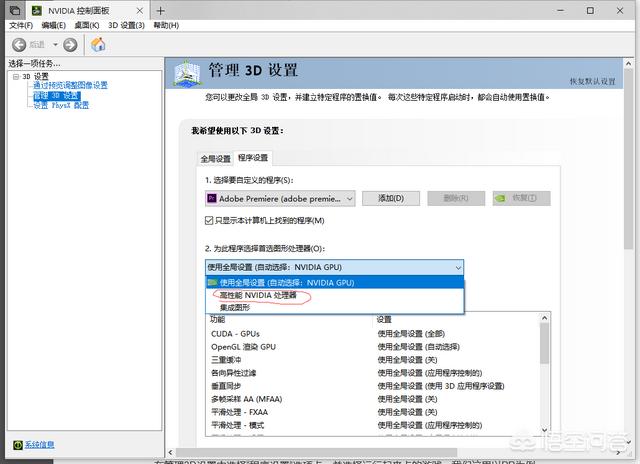Click main panel vertical scrollbar up arrow
640x464 pixels.
click(628, 64)
